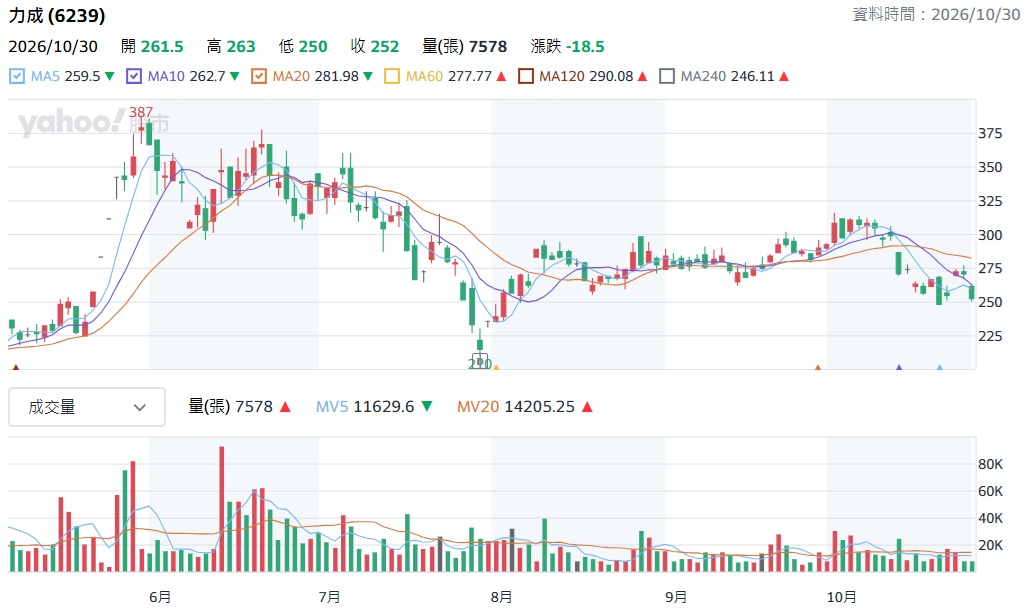
Task: Uncheck the MA10 moving average checkbox
Action: point(133,77)
